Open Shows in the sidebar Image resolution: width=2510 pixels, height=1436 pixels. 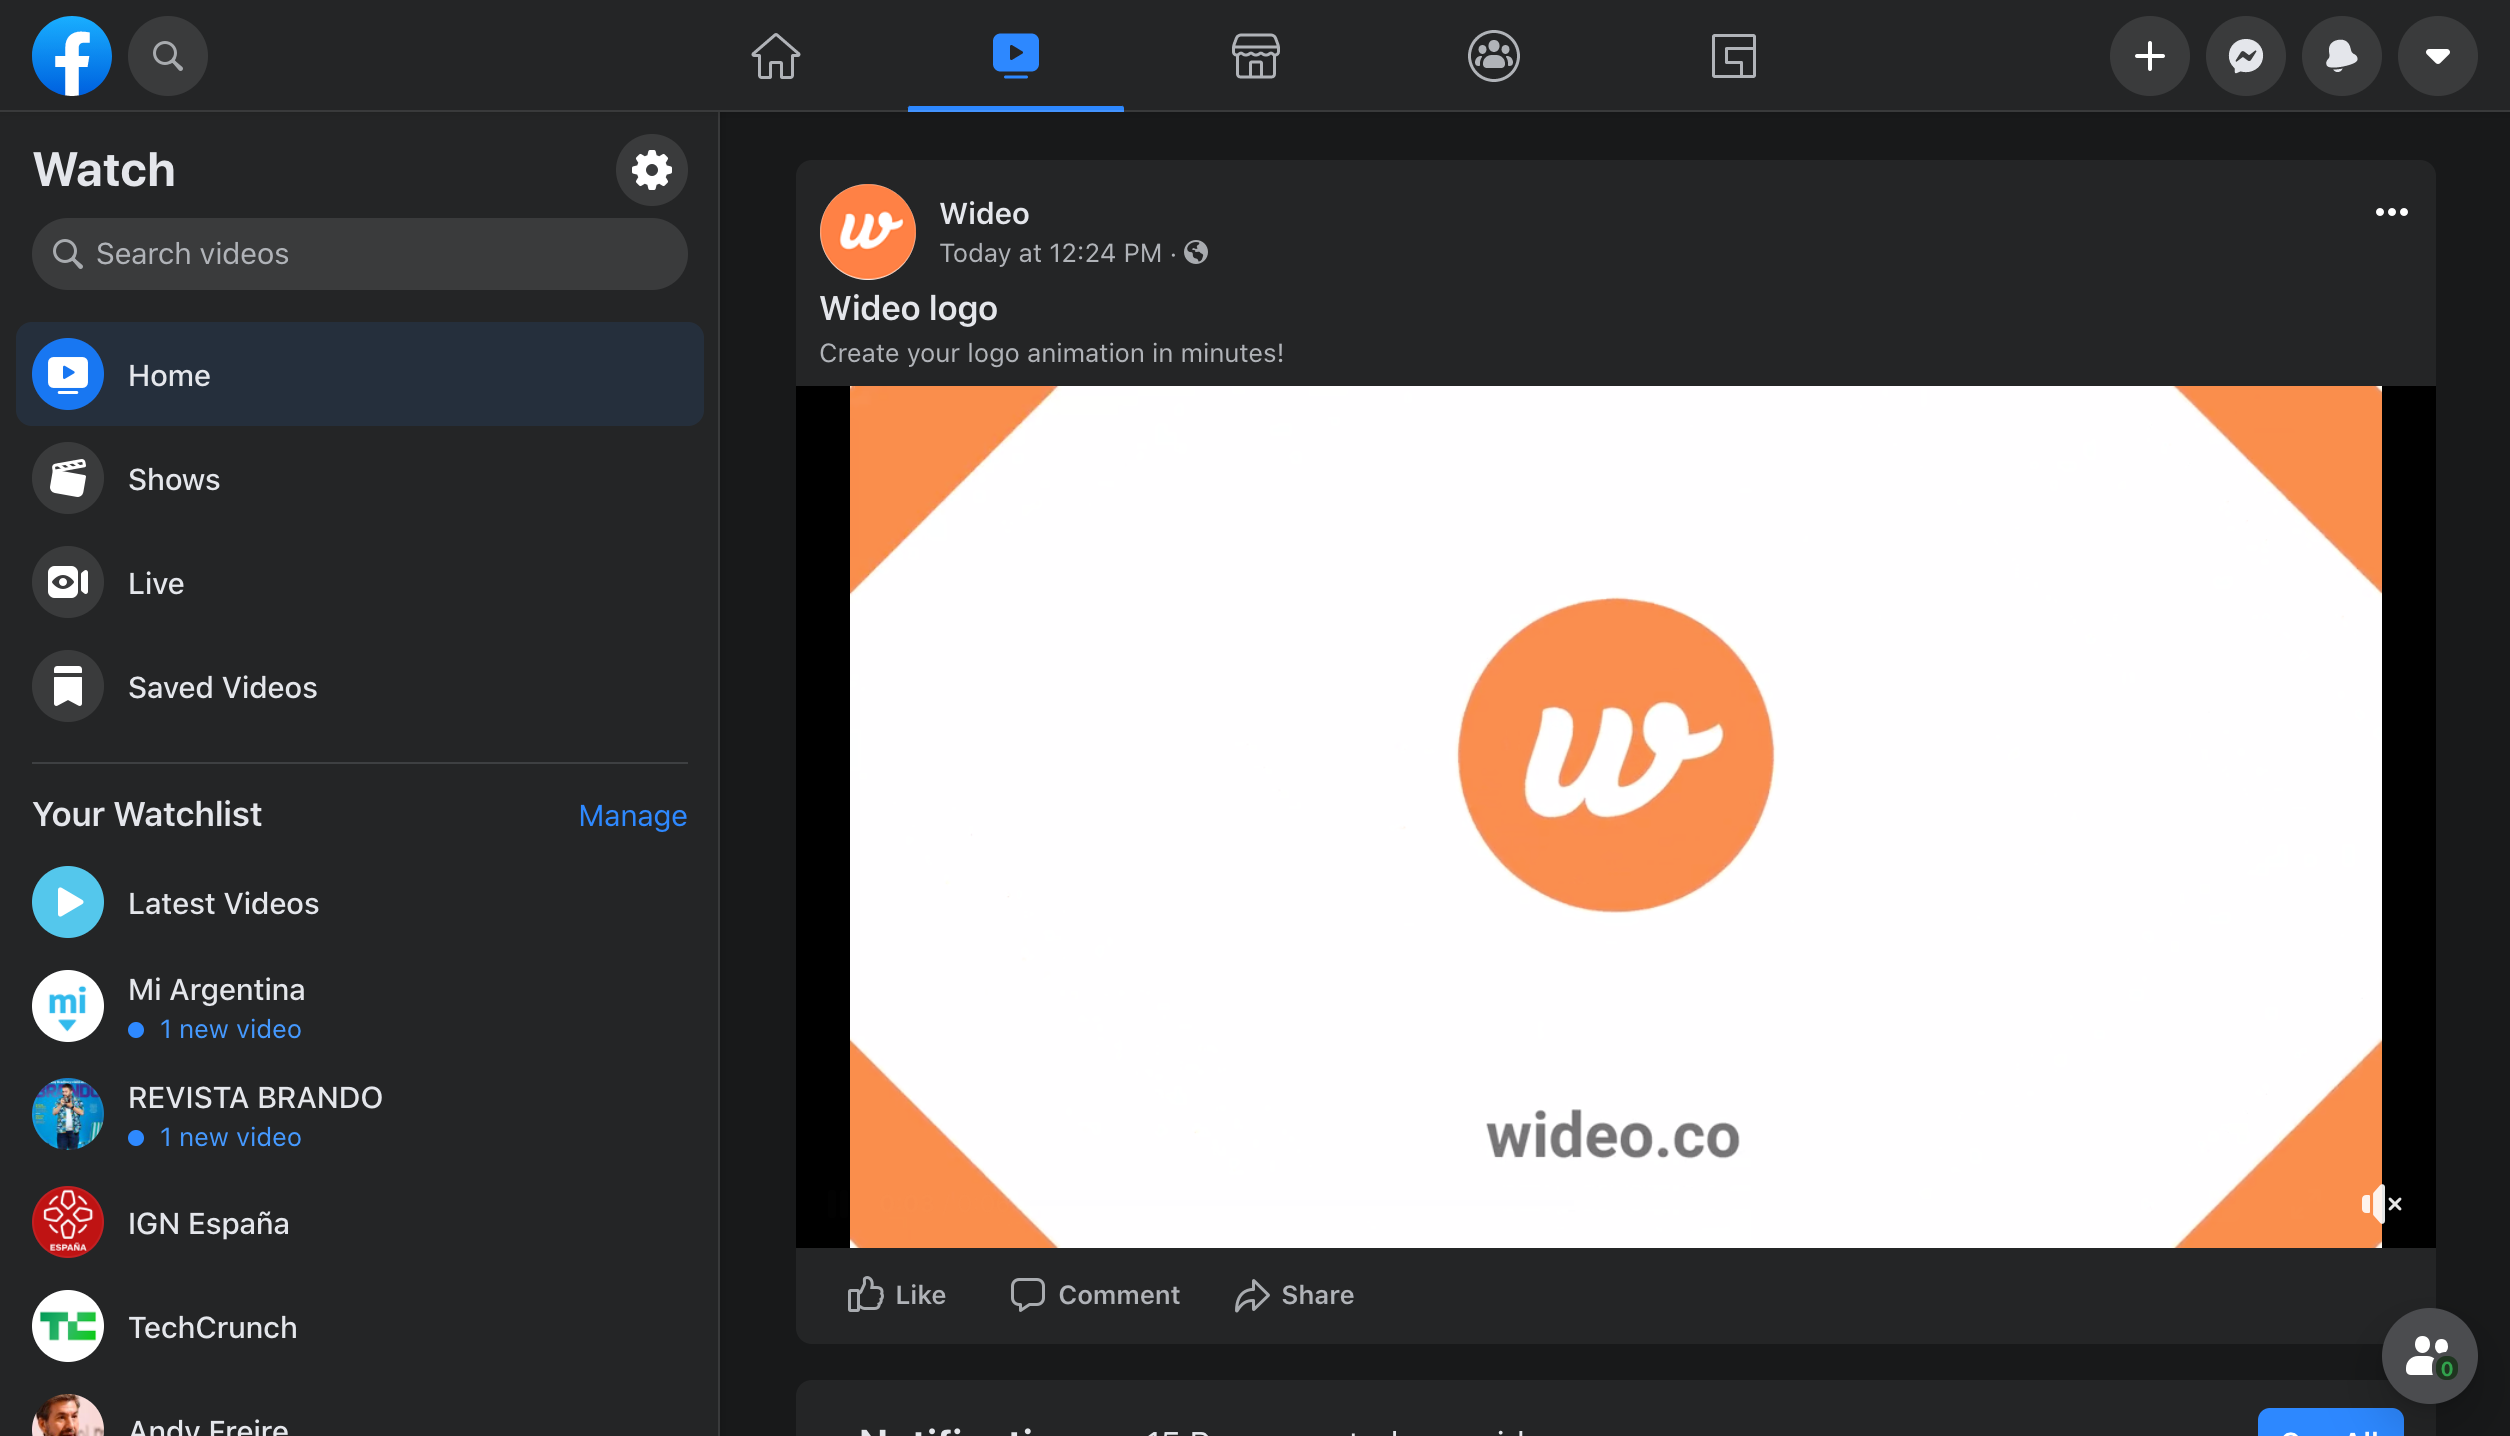coord(360,479)
